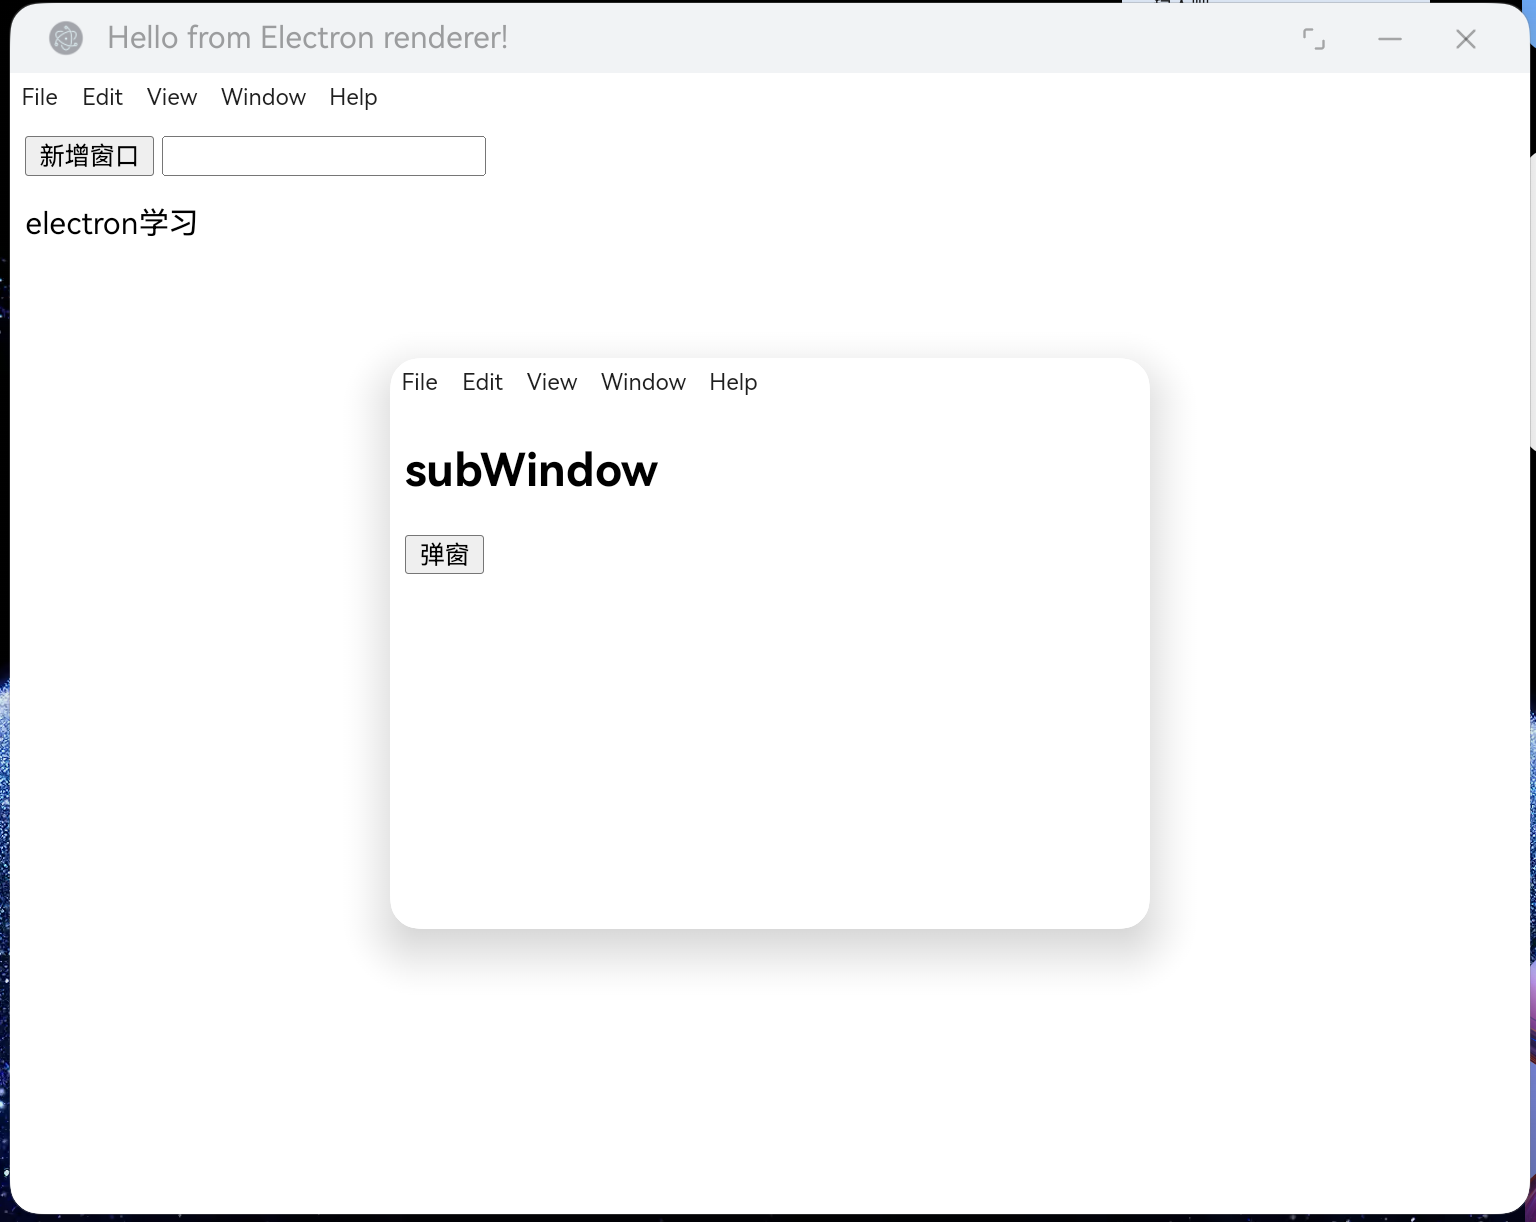Open the Edit menu in main window

[102, 97]
